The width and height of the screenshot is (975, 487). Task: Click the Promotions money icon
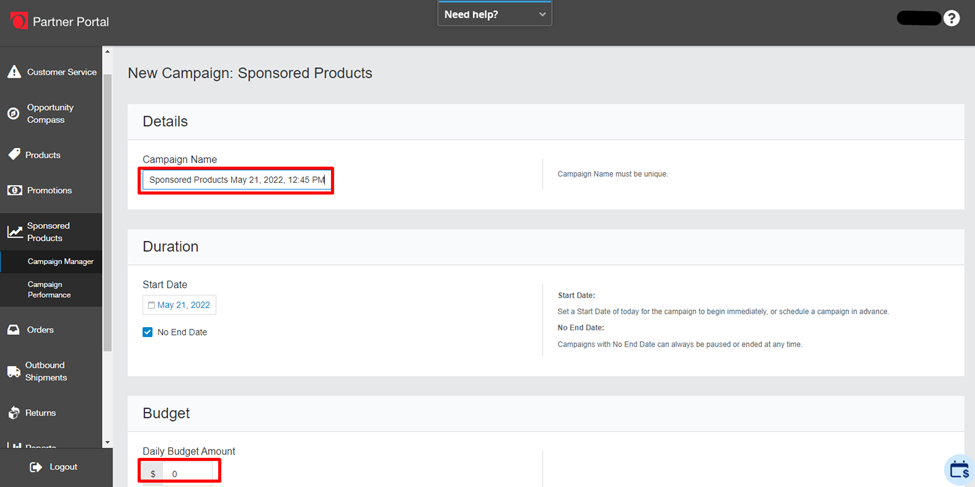click(14, 190)
